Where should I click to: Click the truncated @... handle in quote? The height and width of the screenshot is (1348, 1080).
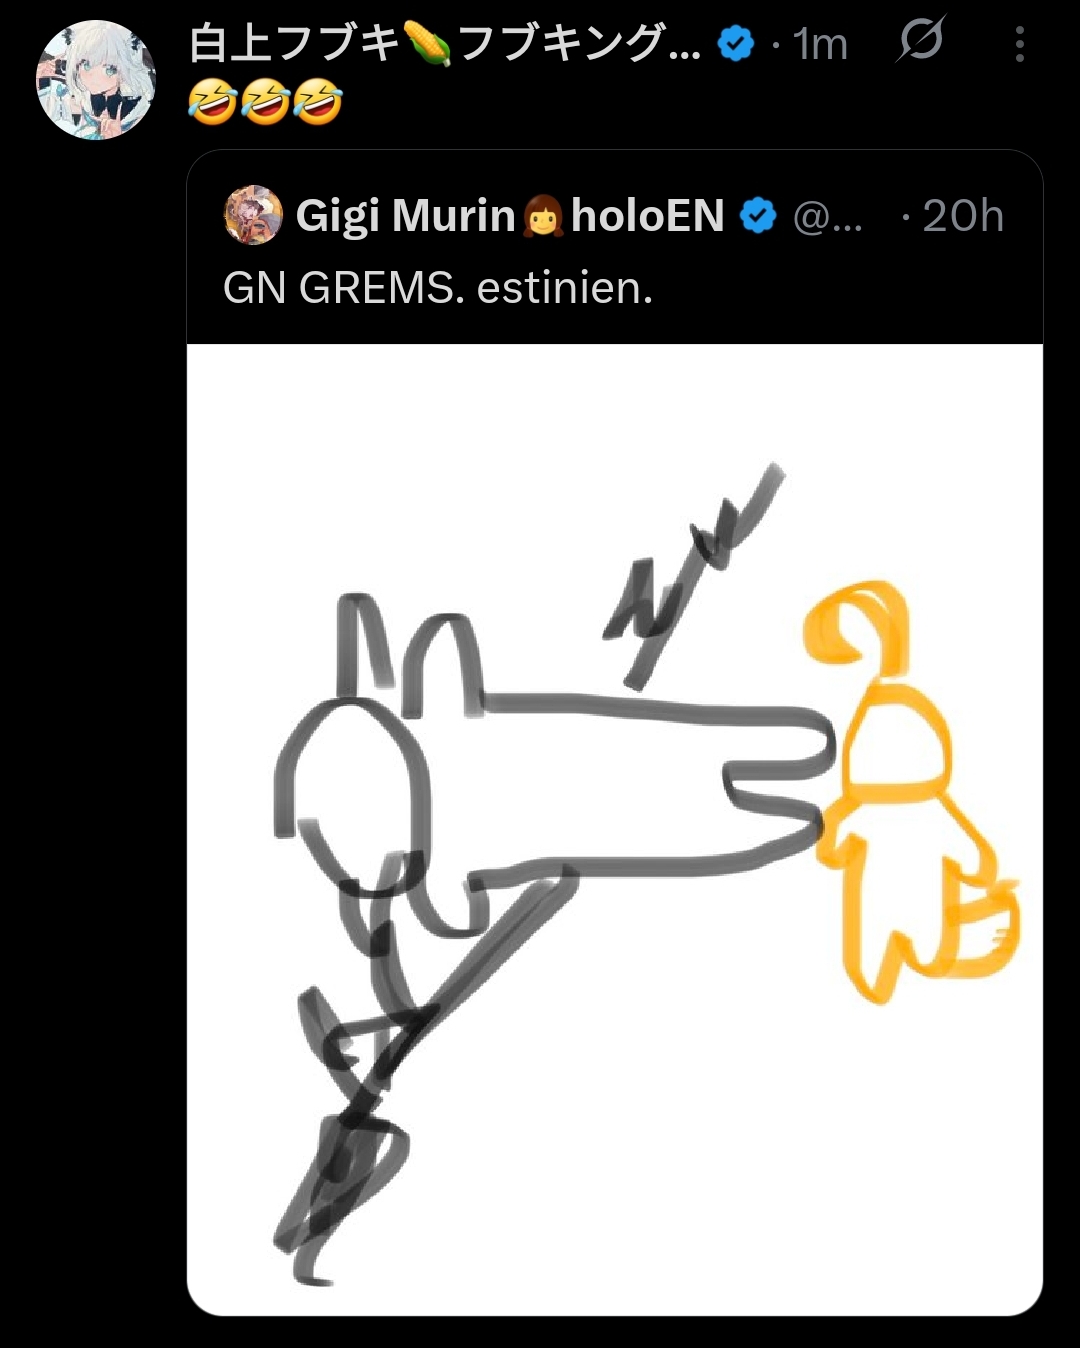click(827, 217)
